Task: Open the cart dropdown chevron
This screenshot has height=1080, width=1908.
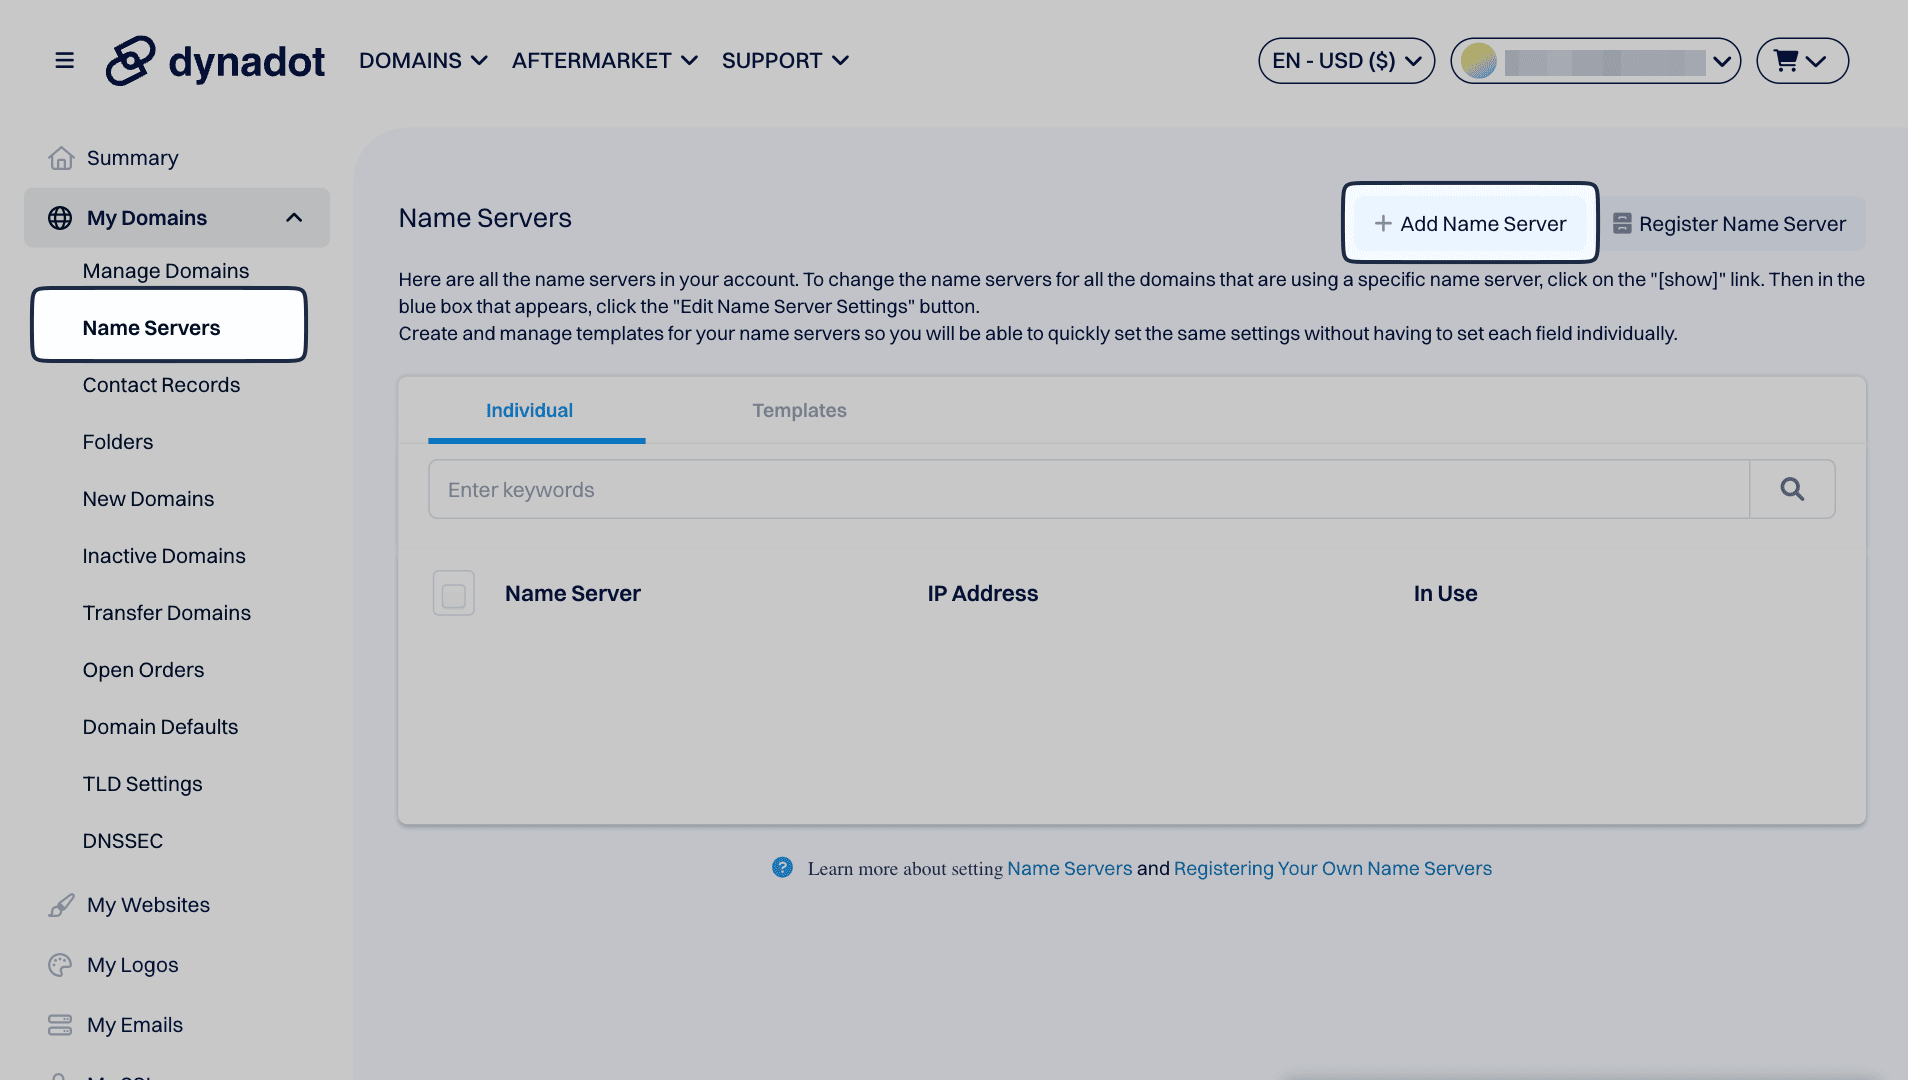Action: click(x=1816, y=62)
